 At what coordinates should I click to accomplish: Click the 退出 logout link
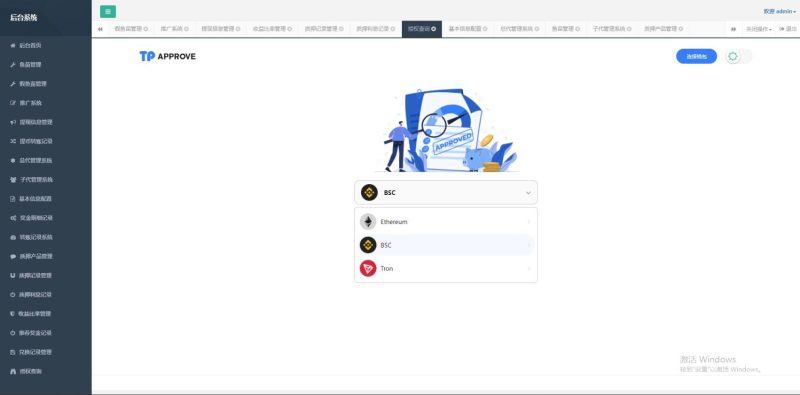(x=788, y=29)
